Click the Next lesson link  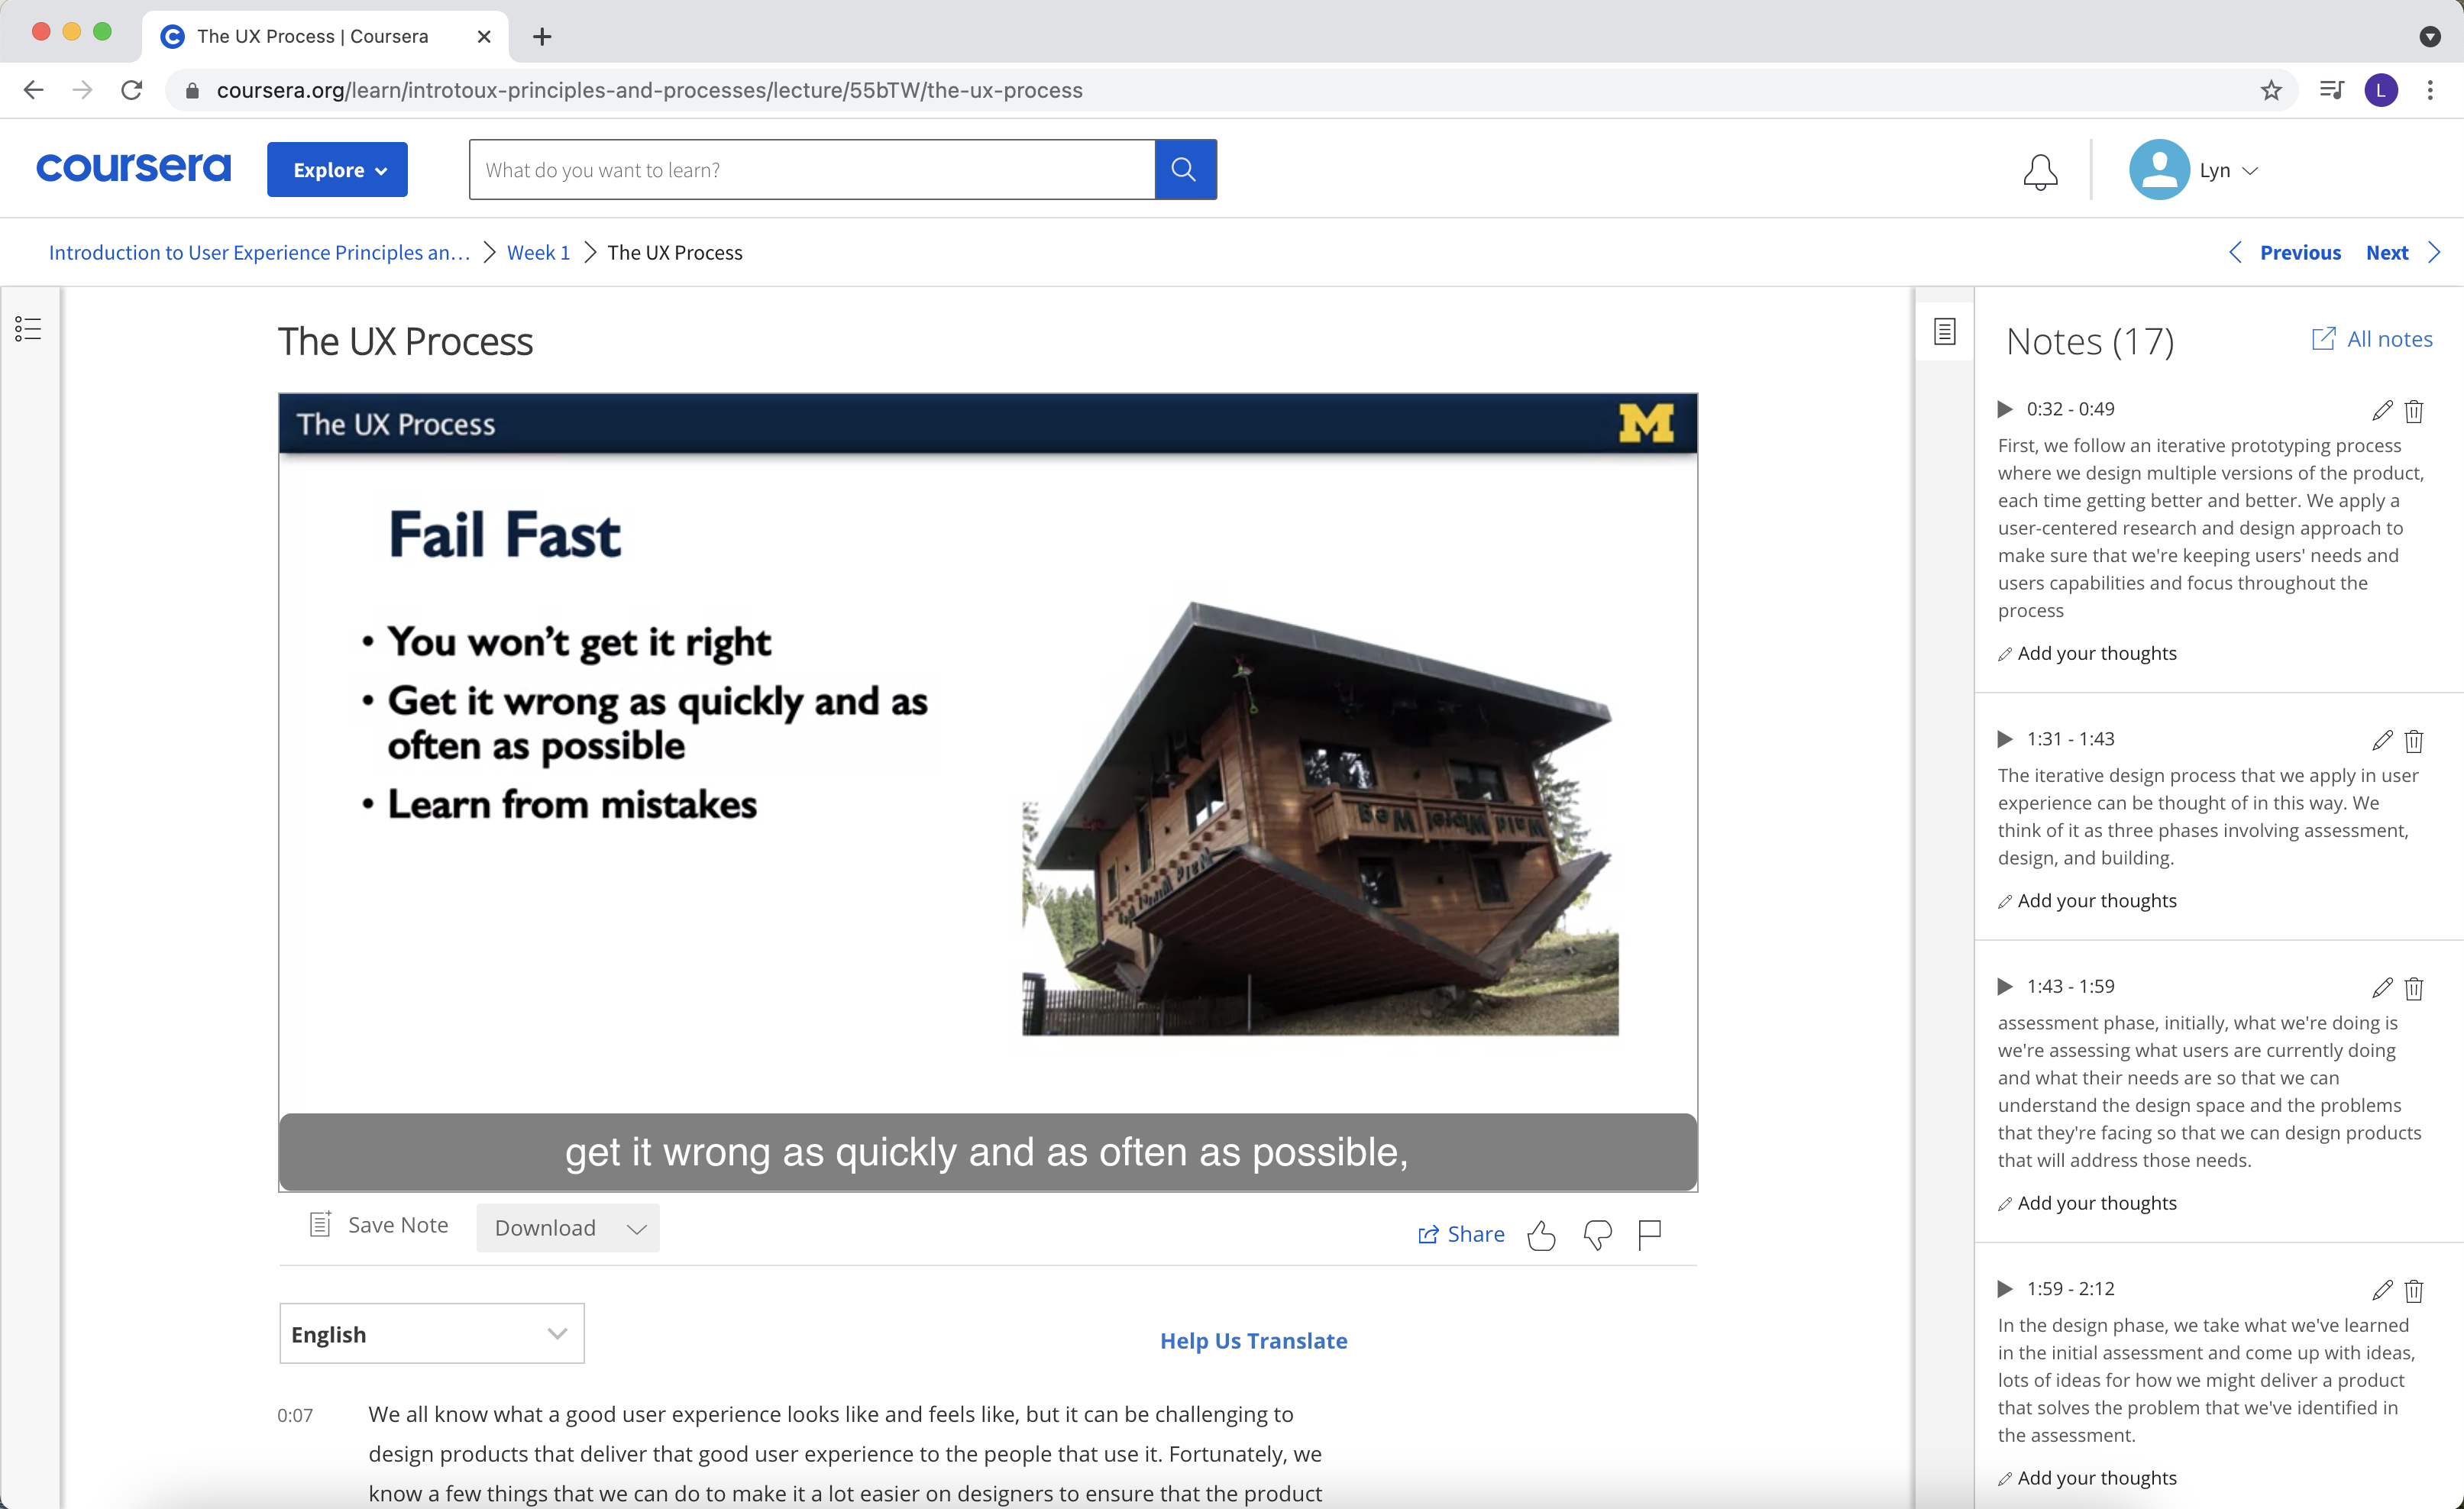[2386, 253]
